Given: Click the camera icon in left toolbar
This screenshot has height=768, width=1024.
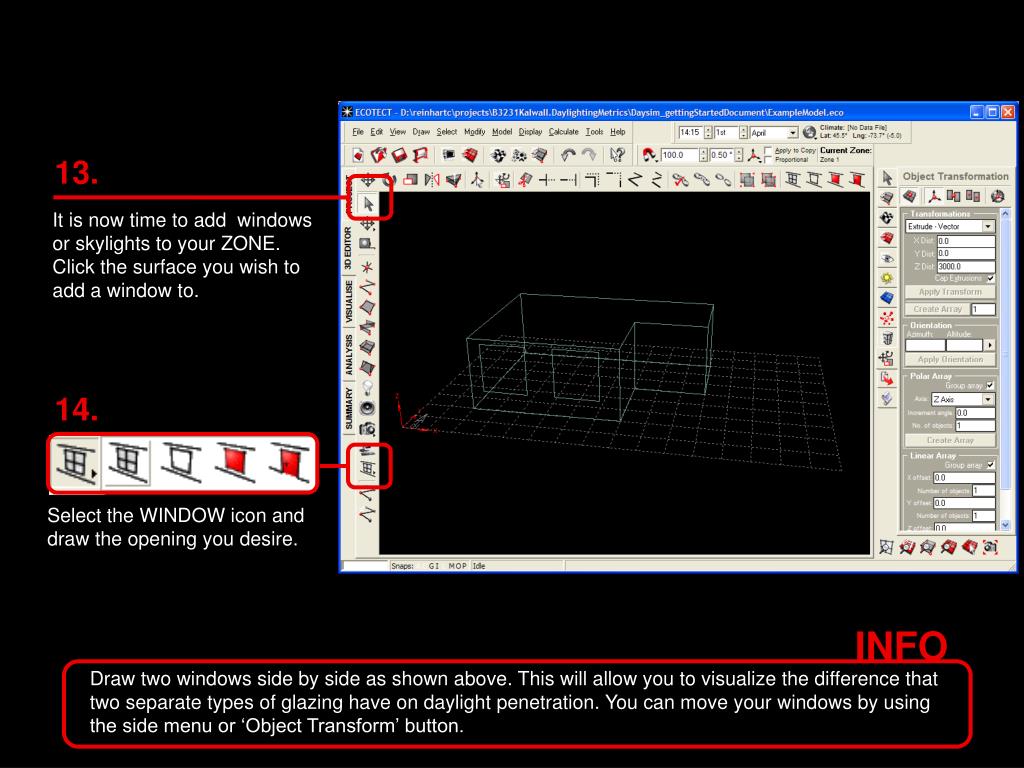Looking at the screenshot, I should coord(368,428).
